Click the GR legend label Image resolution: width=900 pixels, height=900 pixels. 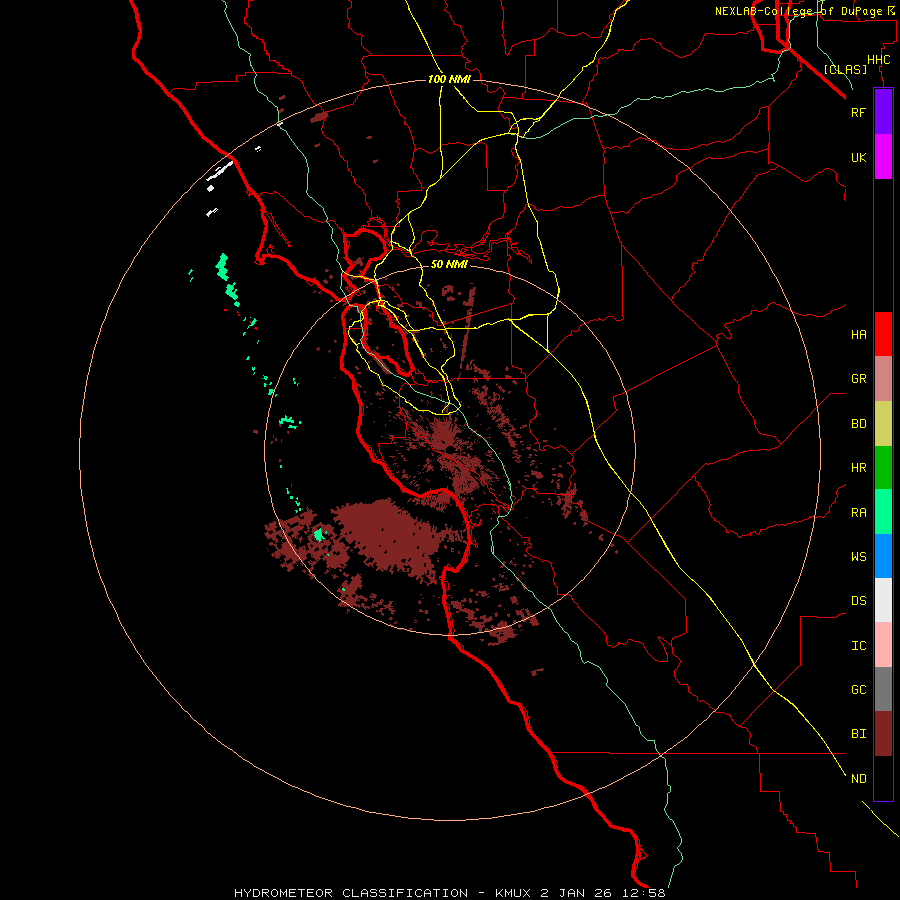click(858, 379)
